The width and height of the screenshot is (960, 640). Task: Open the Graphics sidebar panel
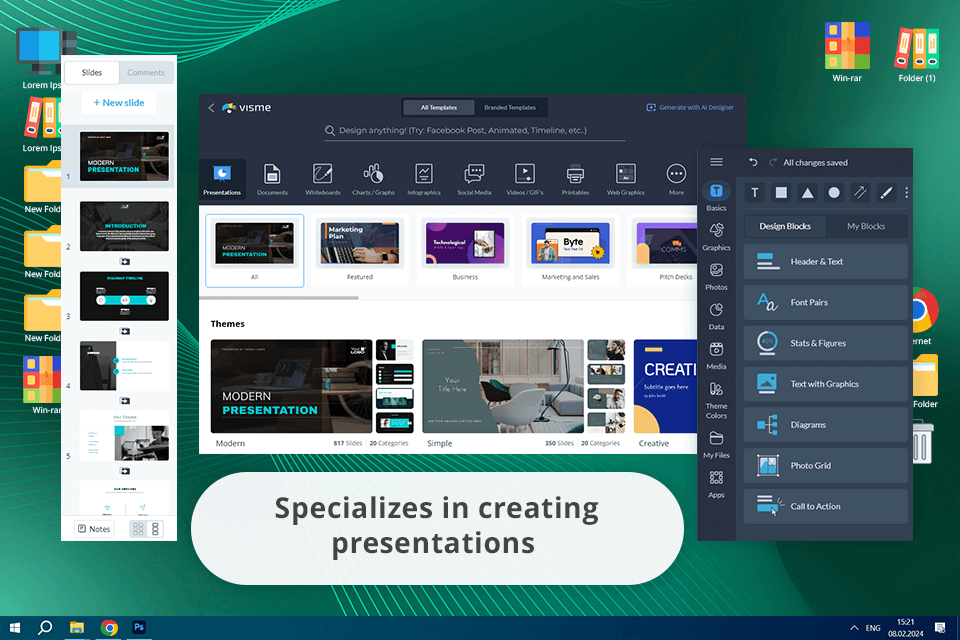tap(716, 237)
